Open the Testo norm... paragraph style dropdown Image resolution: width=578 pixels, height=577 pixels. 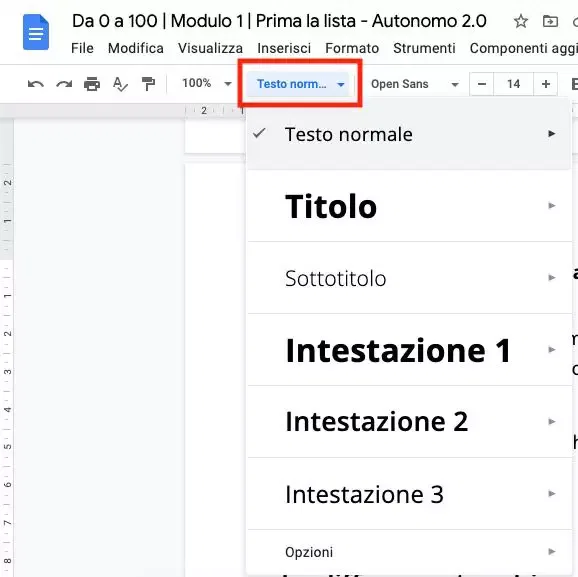pos(298,84)
